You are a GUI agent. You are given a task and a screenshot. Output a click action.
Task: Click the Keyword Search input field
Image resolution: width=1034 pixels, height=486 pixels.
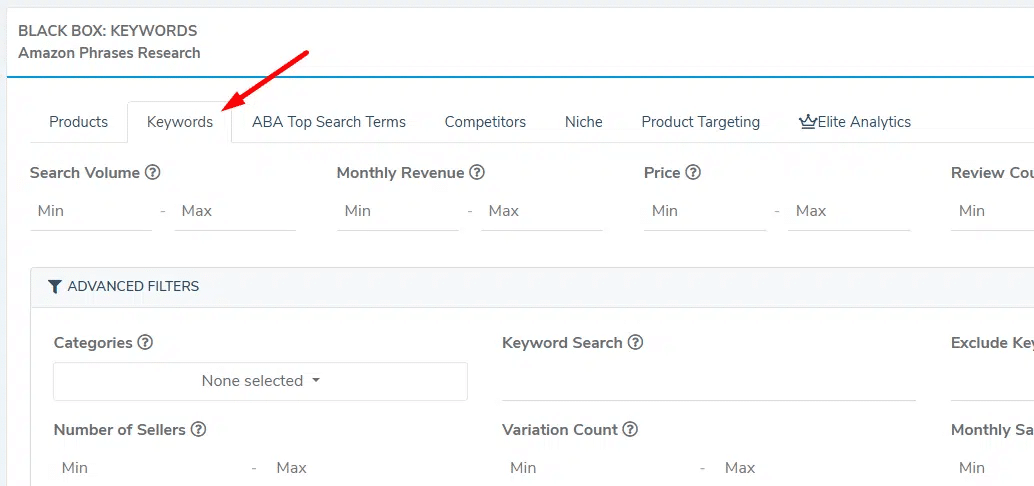click(708, 382)
